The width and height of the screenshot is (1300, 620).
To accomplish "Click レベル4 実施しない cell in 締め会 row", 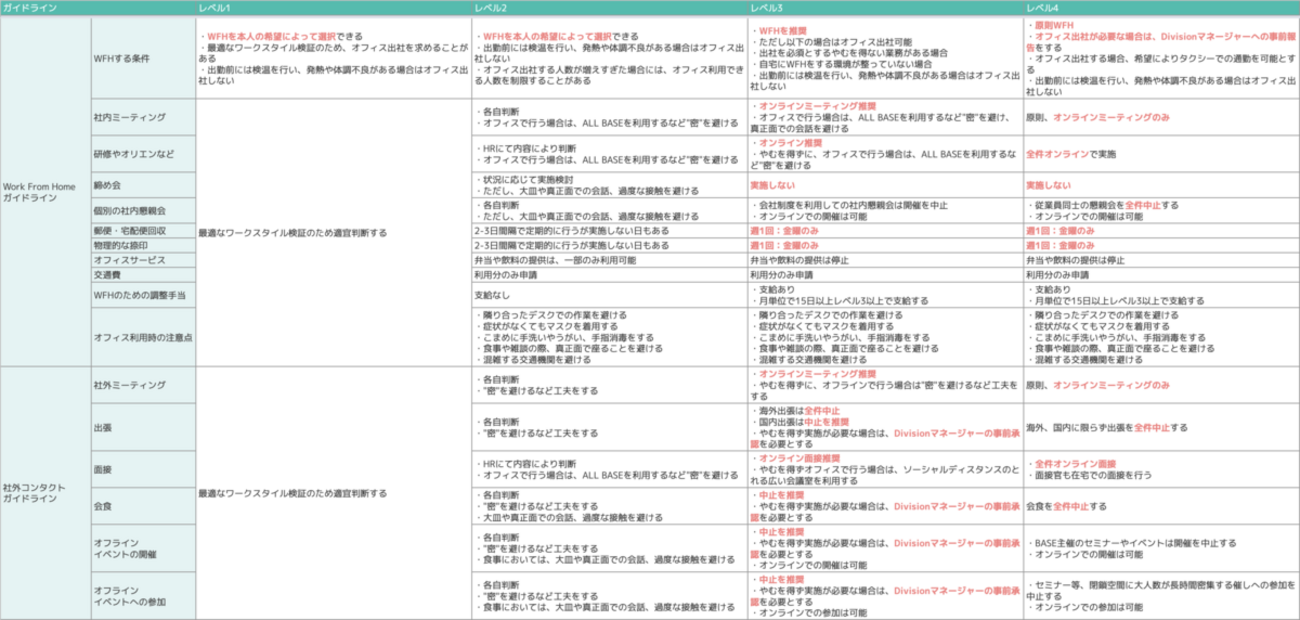I will pos(1161,186).
